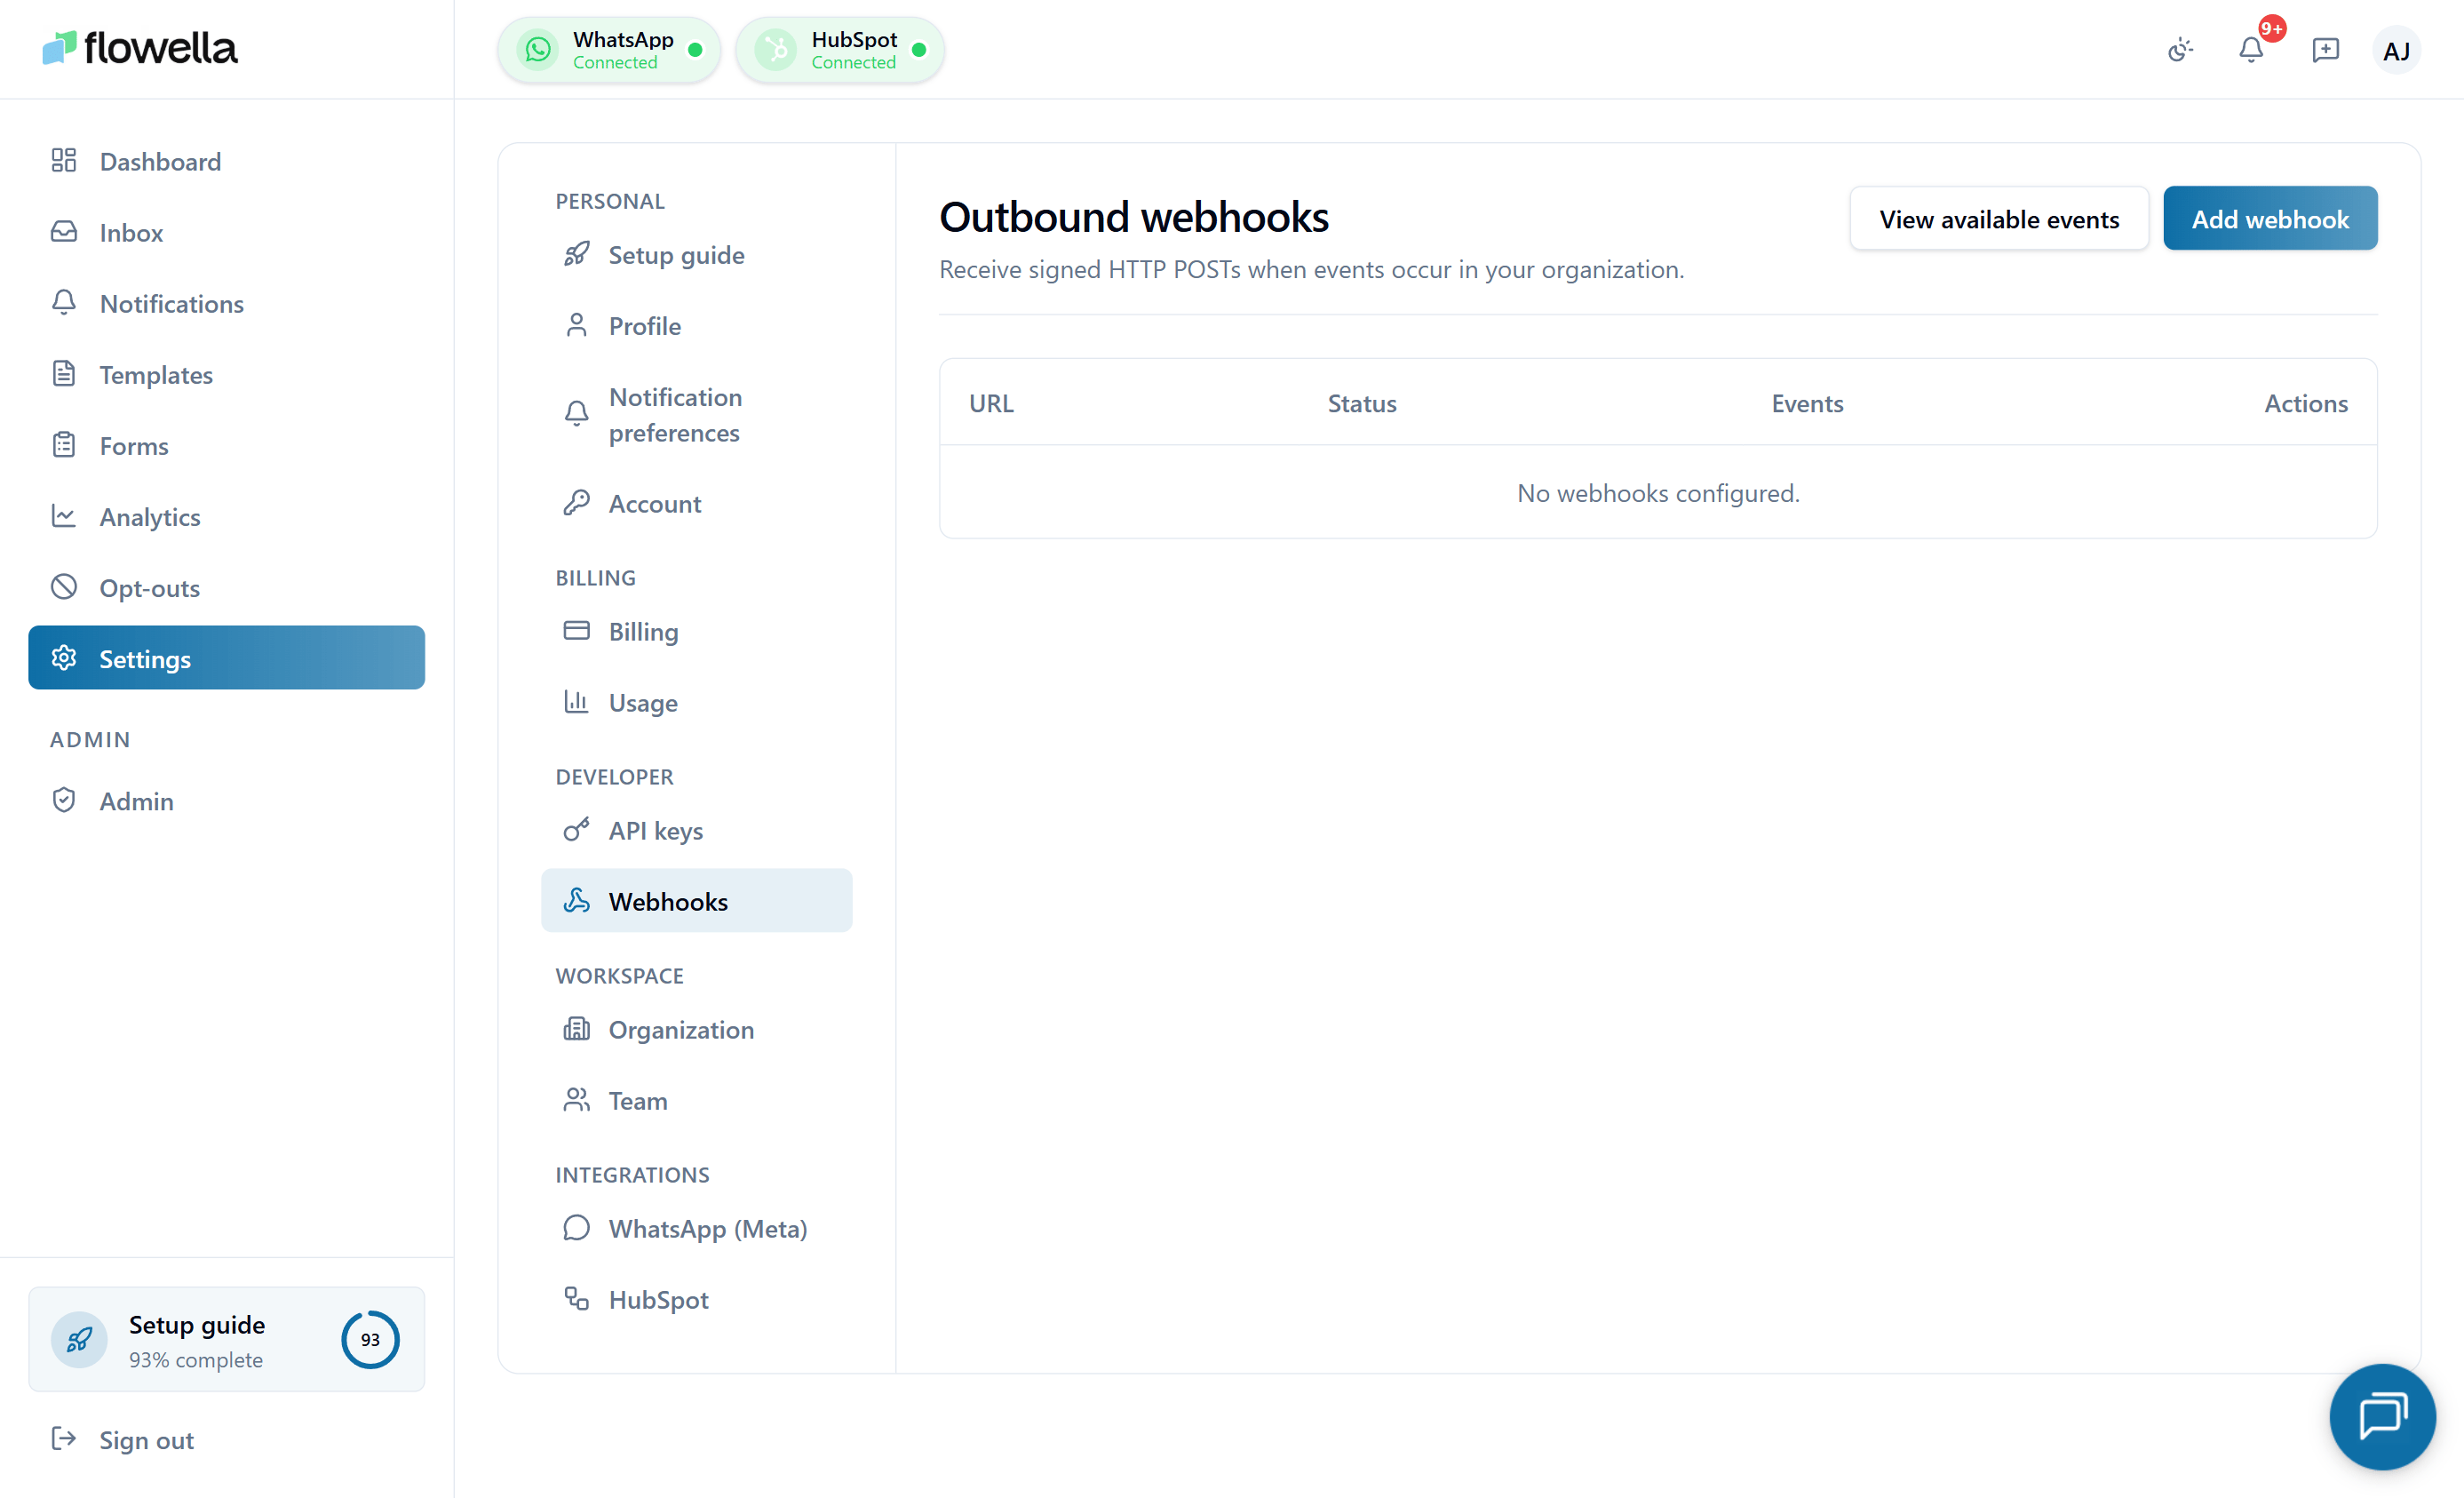Select Team settings label

(x=638, y=1101)
